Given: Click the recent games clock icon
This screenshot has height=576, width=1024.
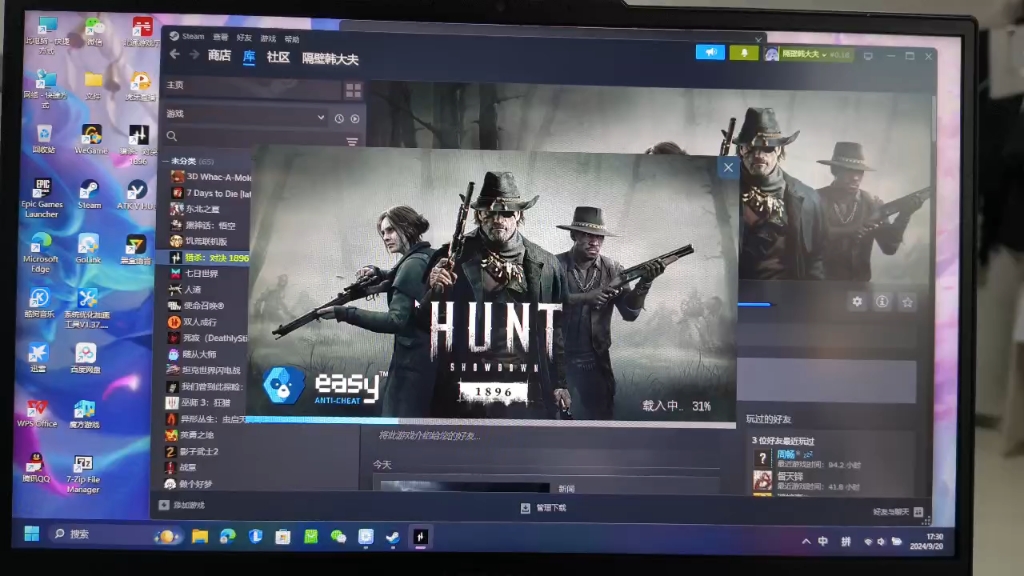Looking at the screenshot, I should coord(340,119).
